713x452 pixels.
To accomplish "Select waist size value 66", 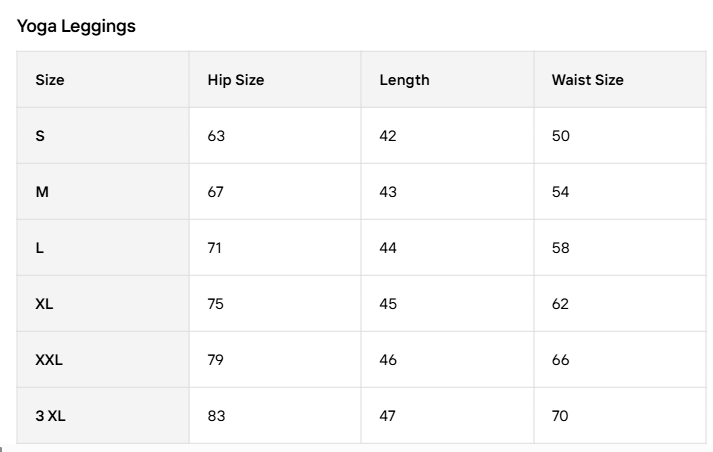I will coord(560,360).
